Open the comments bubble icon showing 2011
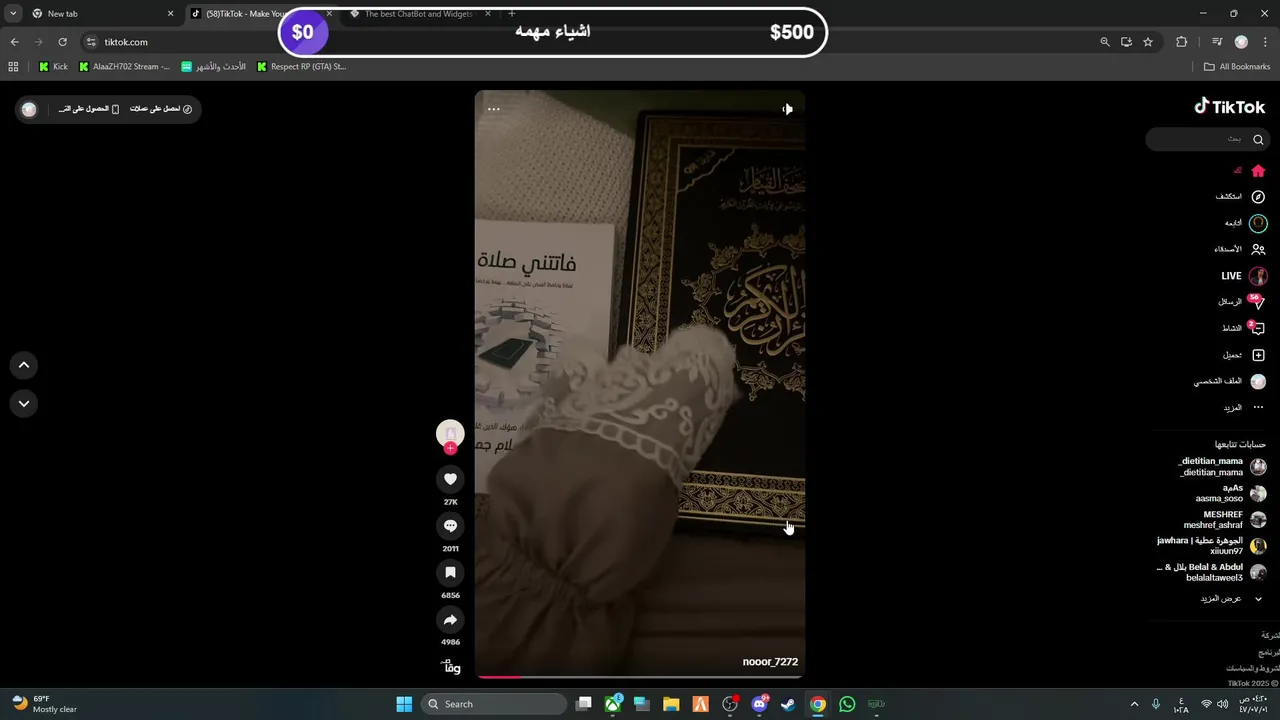 pos(450,526)
